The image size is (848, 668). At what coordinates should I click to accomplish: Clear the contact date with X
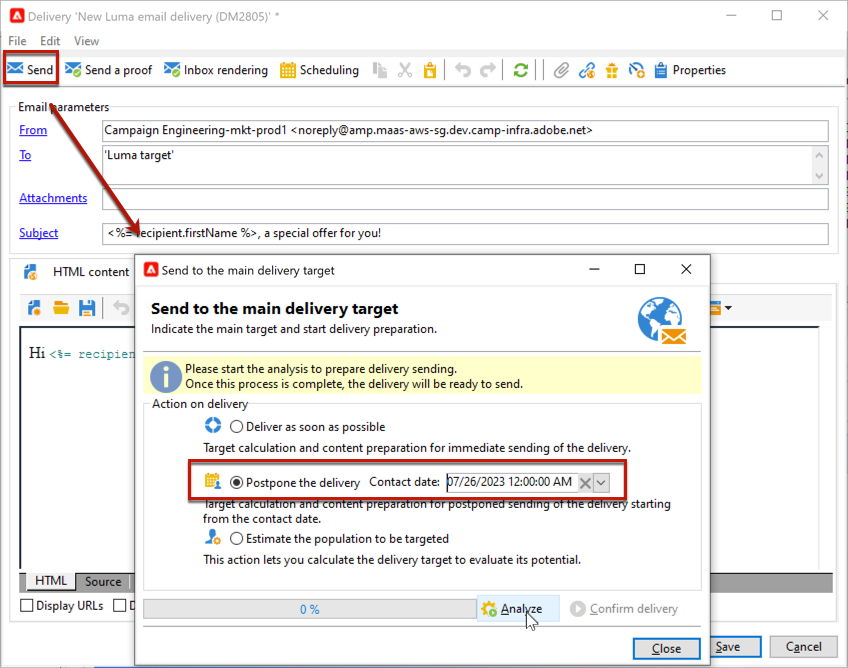click(x=585, y=482)
